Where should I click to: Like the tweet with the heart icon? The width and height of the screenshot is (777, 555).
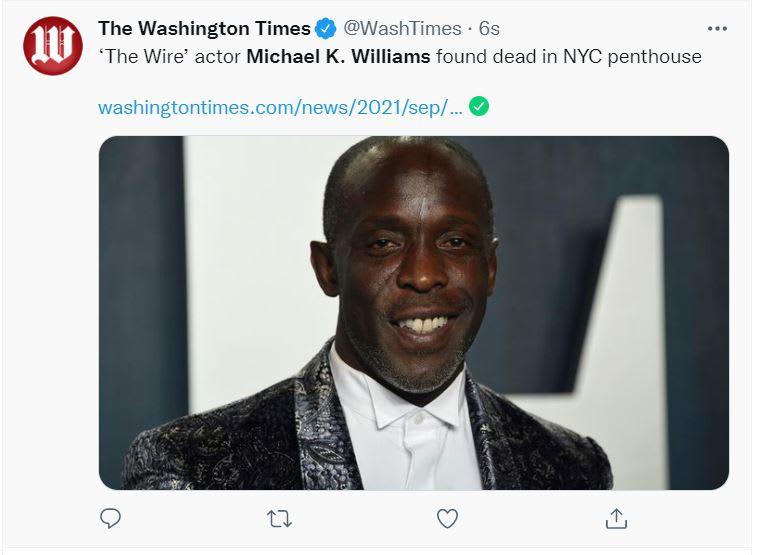[x=447, y=518]
